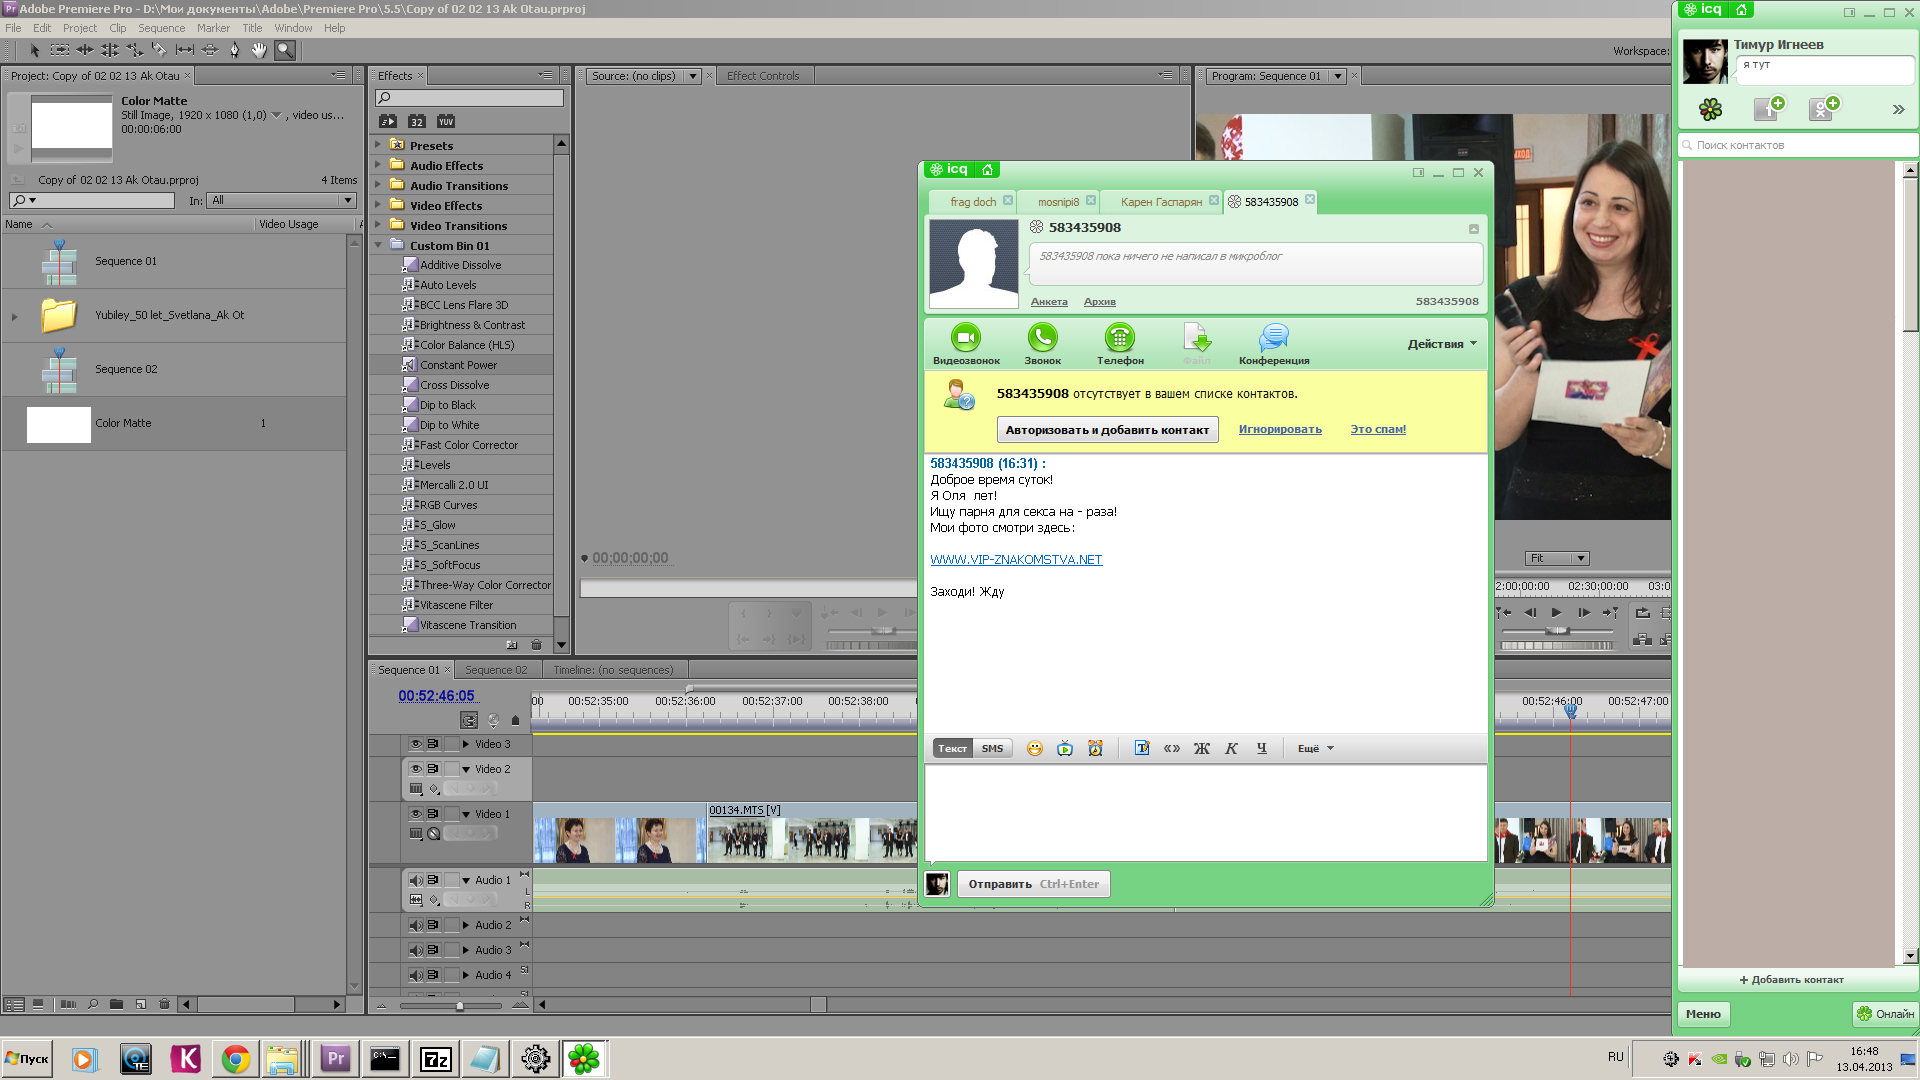Image resolution: width=1920 pixels, height=1080 pixels.
Task: Filter effects by accelerated effects badge
Action: 388,122
